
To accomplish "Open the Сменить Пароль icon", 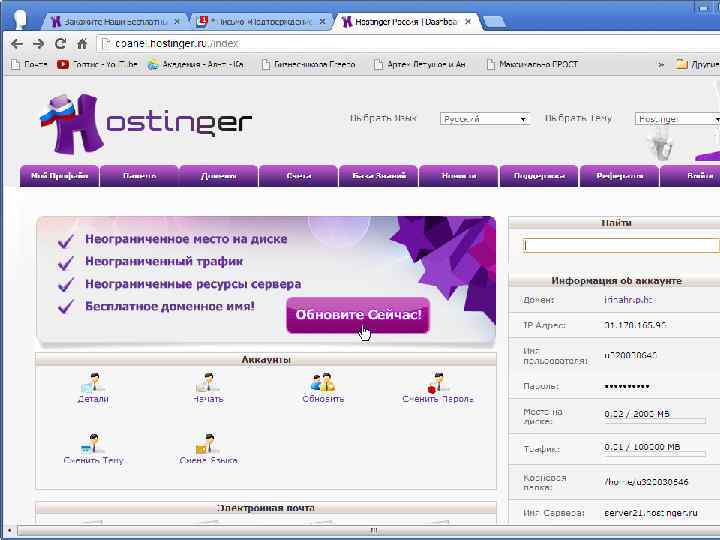I will pos(438,388).
